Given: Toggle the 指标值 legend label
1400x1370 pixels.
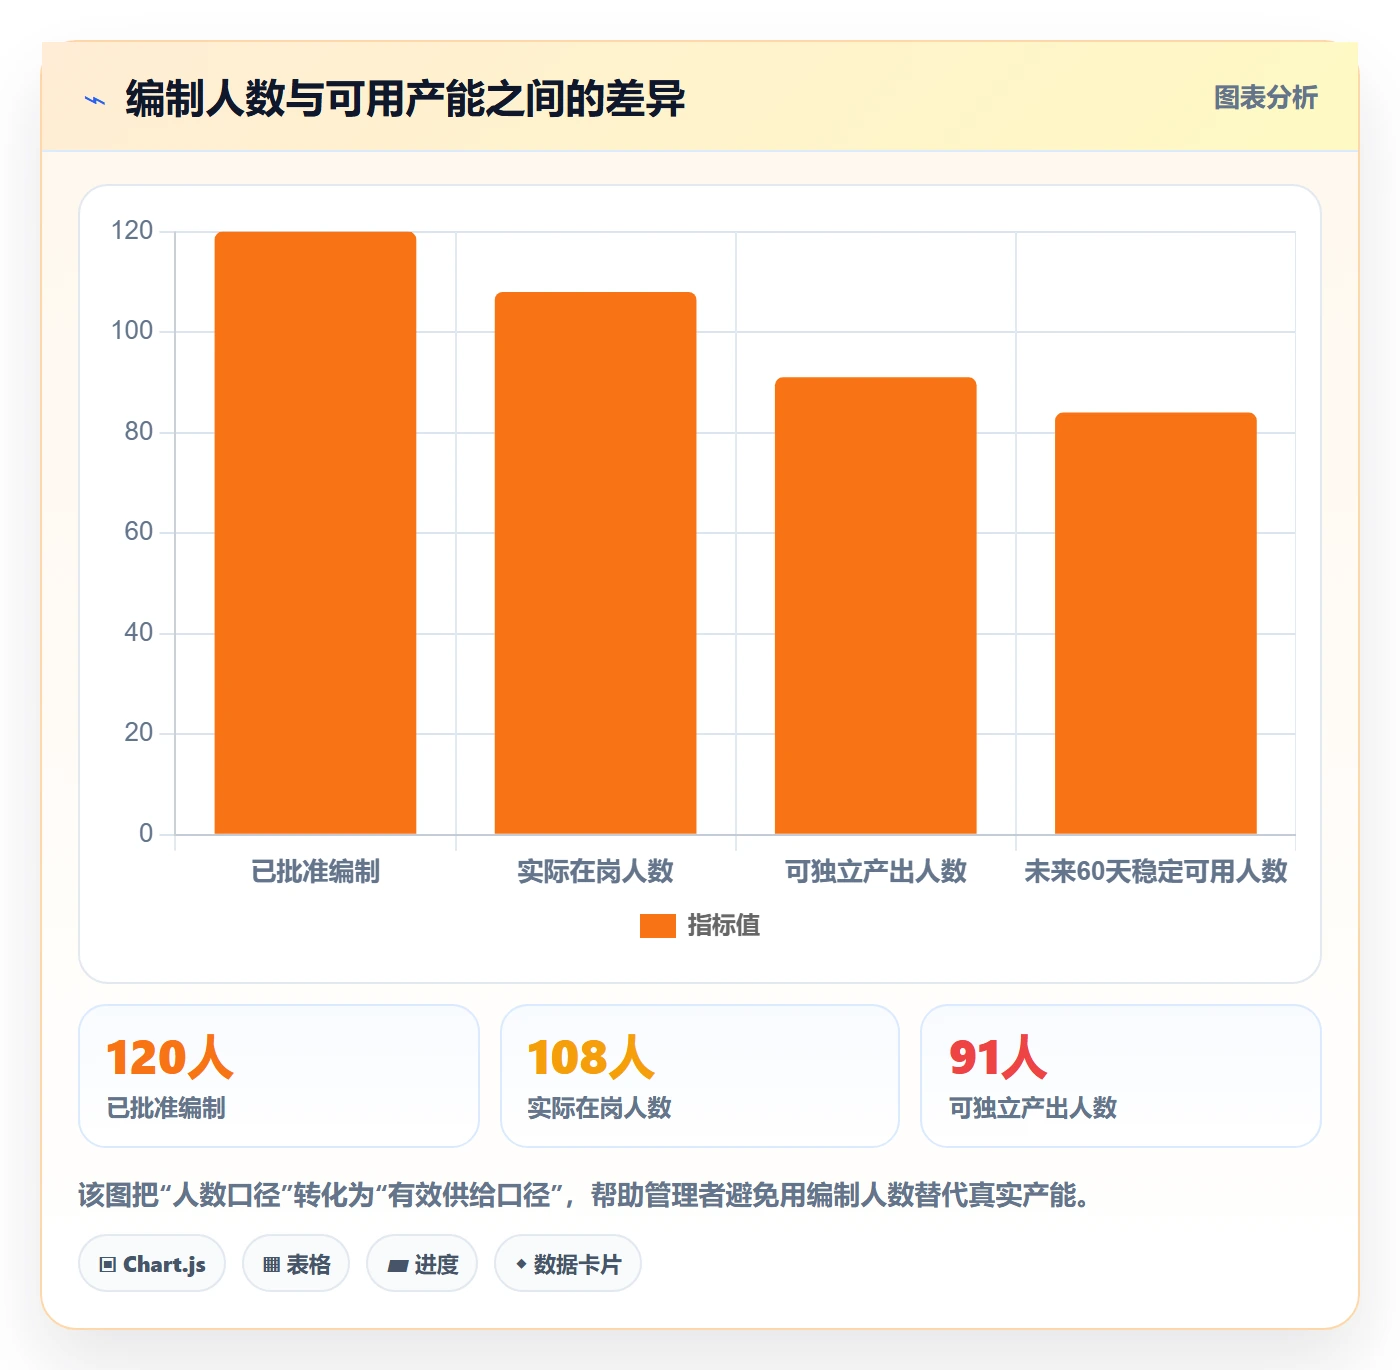Looking at the screenshot, I should pyautogui.click(x=724, y=926).
